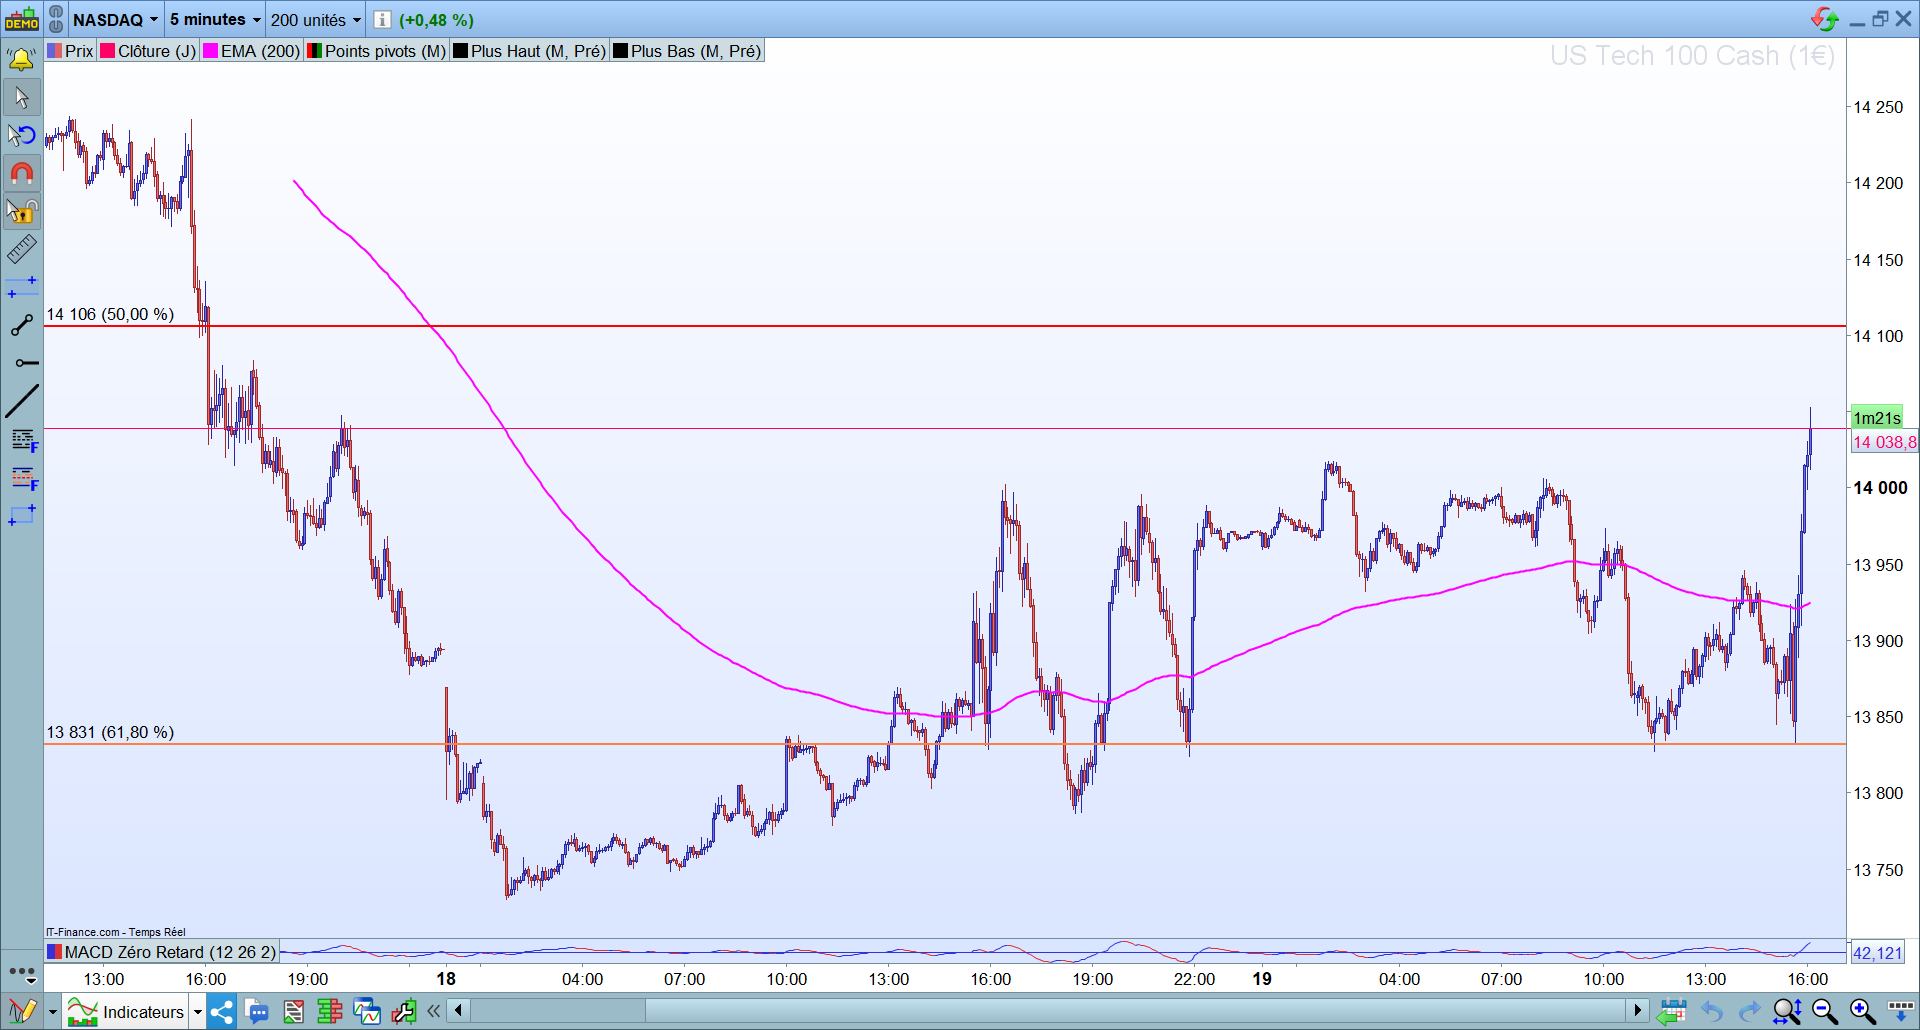Image resolution: width=1920 pixels, height=1030 pixels.
Task: Toggle the red magnet snap tool
Action: 21,173
